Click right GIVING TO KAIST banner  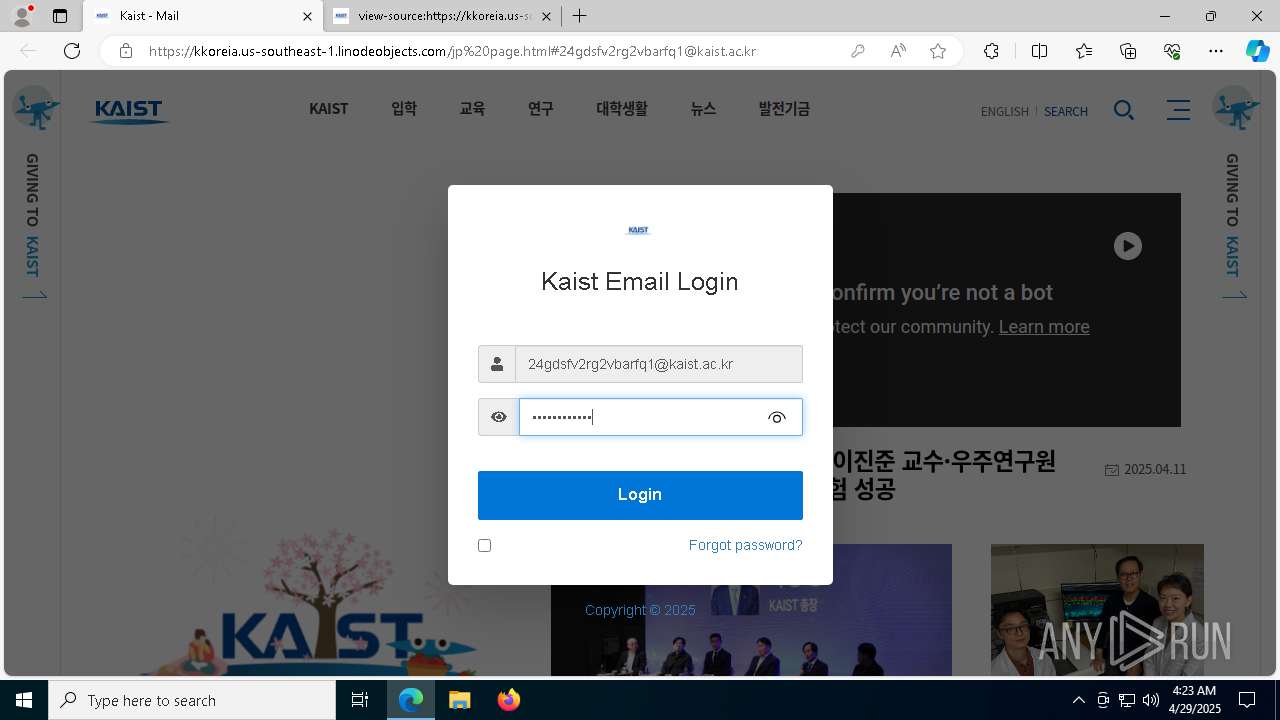click(1233, 226)
